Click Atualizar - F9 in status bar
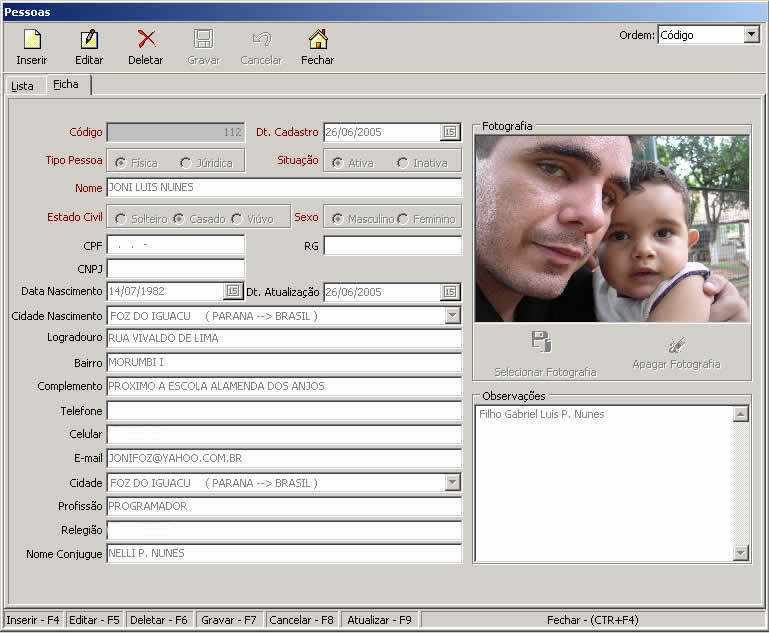This screenshot has width=769, height=633. click(379, 620)
